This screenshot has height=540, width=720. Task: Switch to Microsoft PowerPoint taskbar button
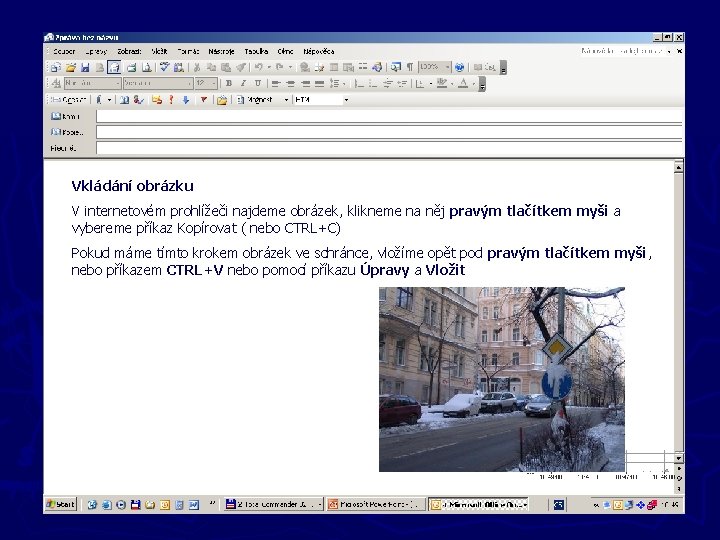[375, 504]
